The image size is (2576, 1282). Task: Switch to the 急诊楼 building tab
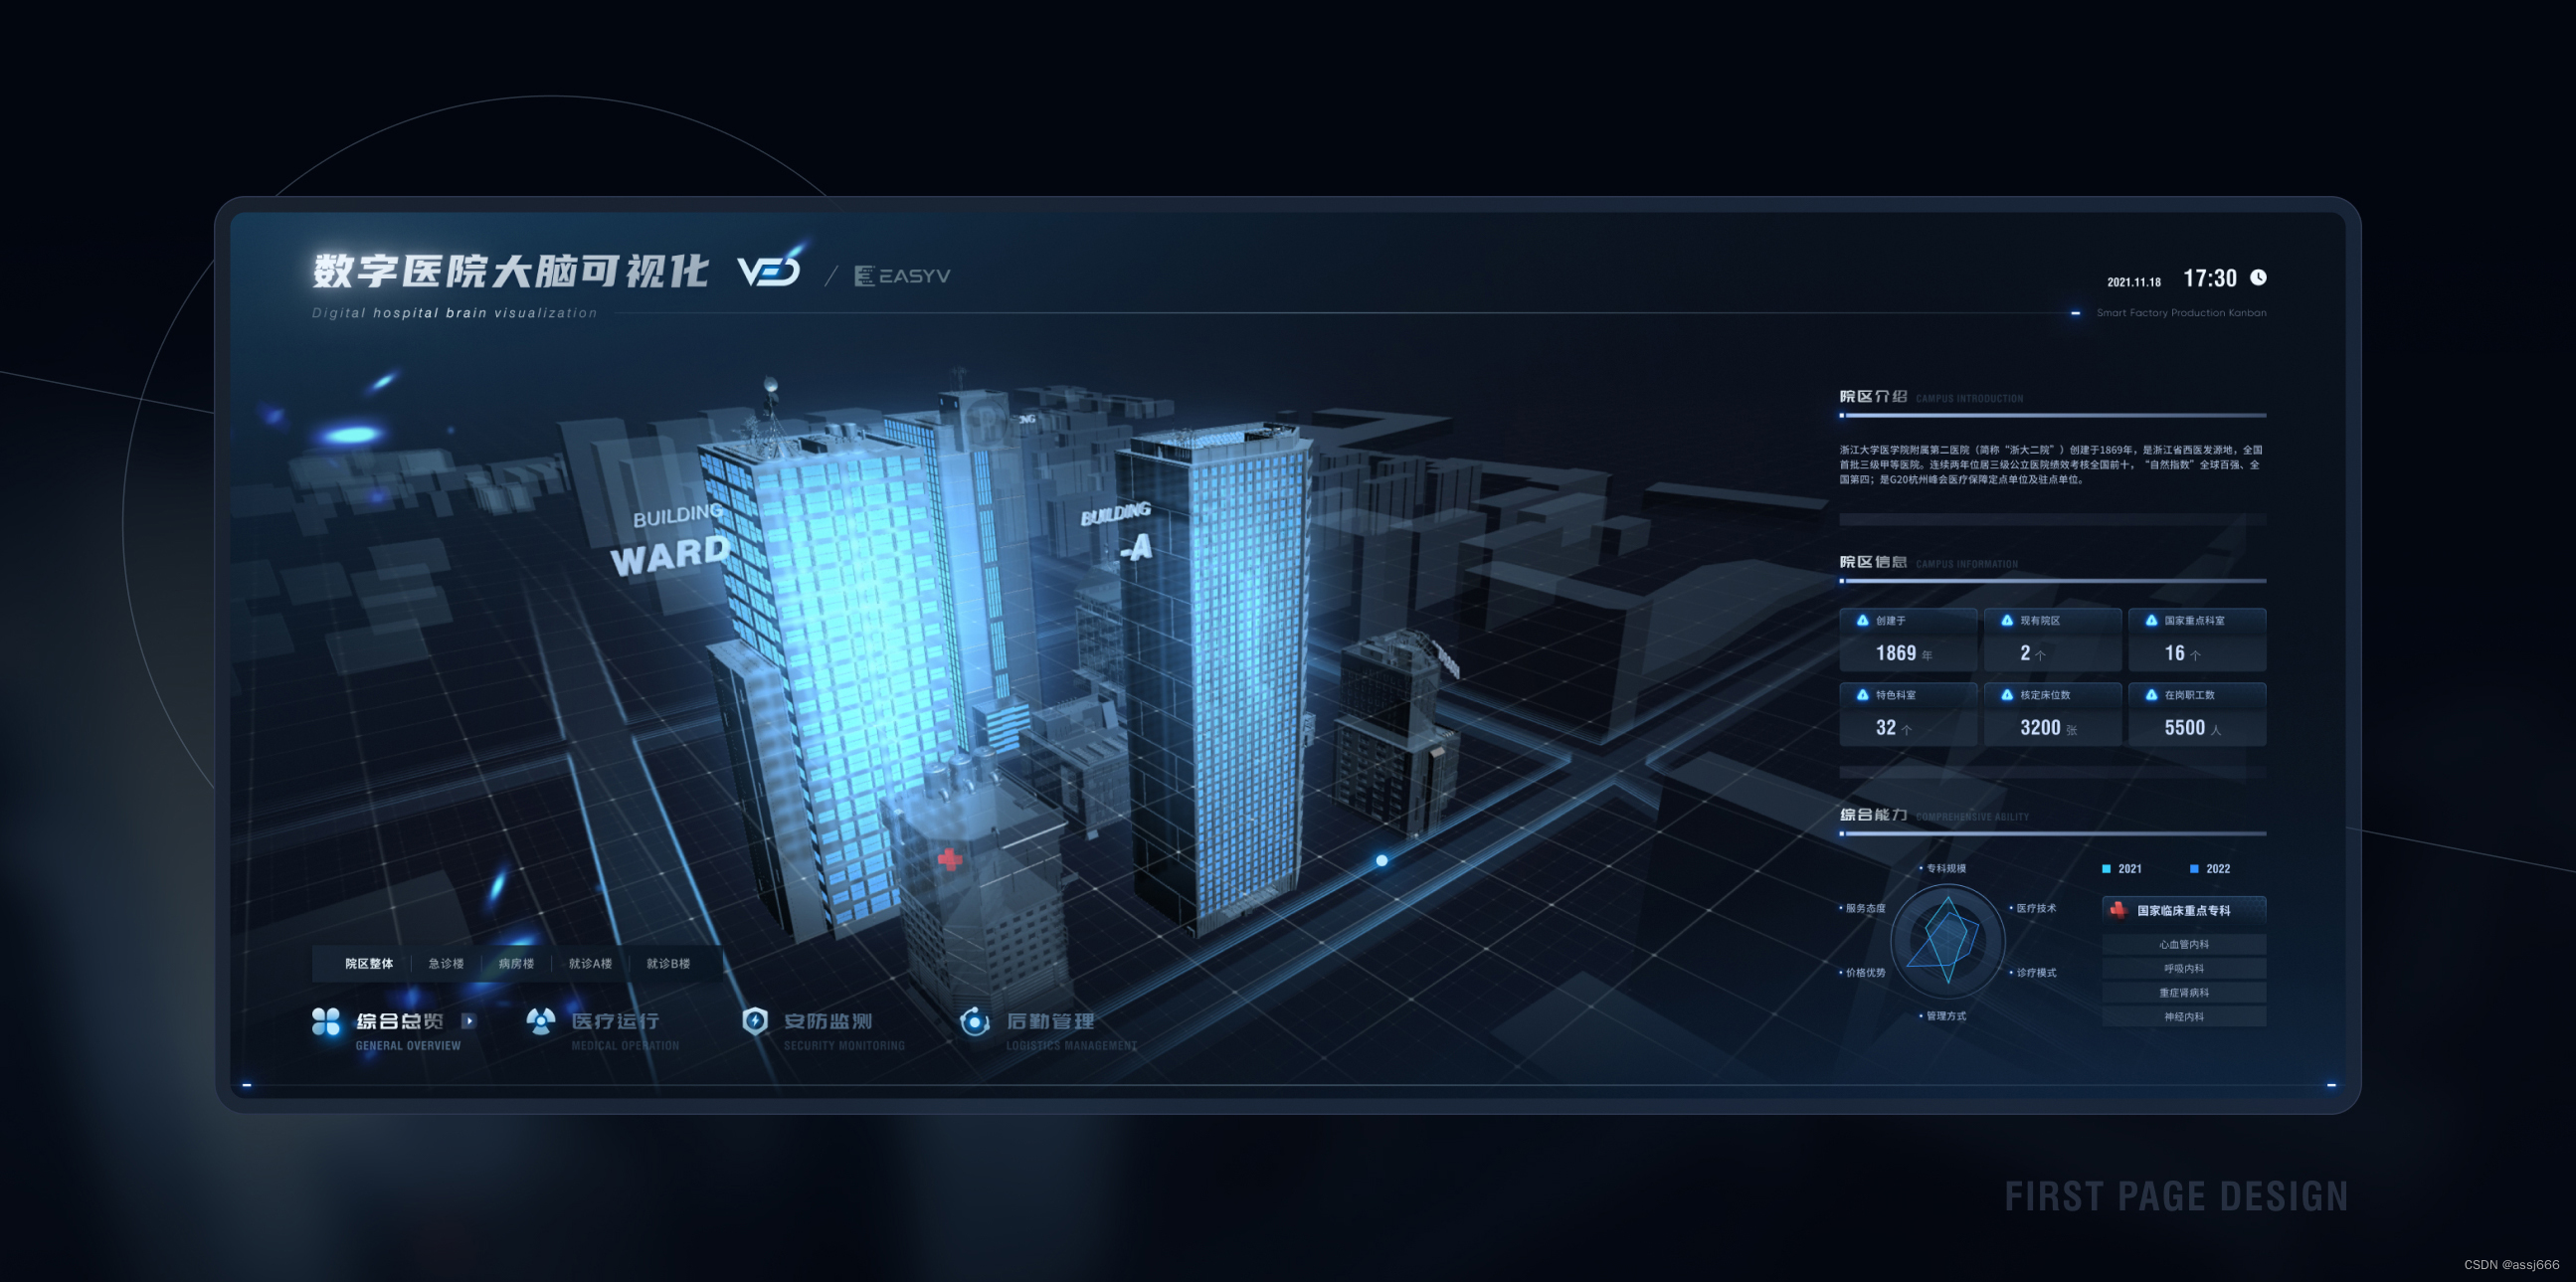(446, 963)
